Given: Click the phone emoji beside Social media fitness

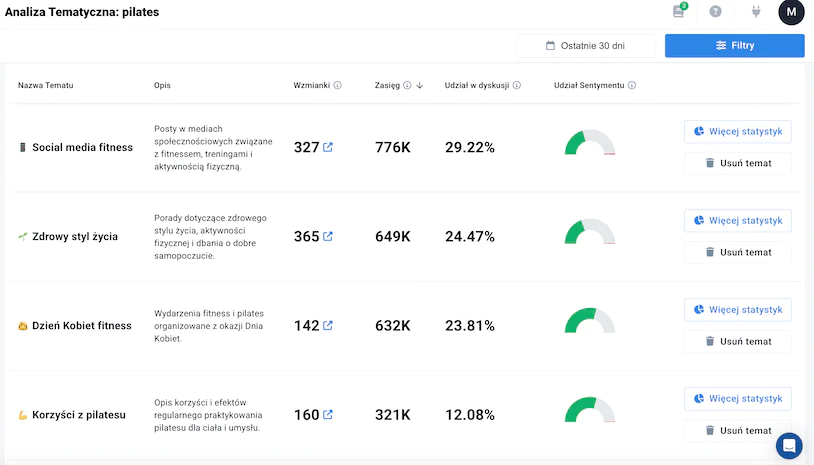Looking at the screenshot, I should point(22,147).
